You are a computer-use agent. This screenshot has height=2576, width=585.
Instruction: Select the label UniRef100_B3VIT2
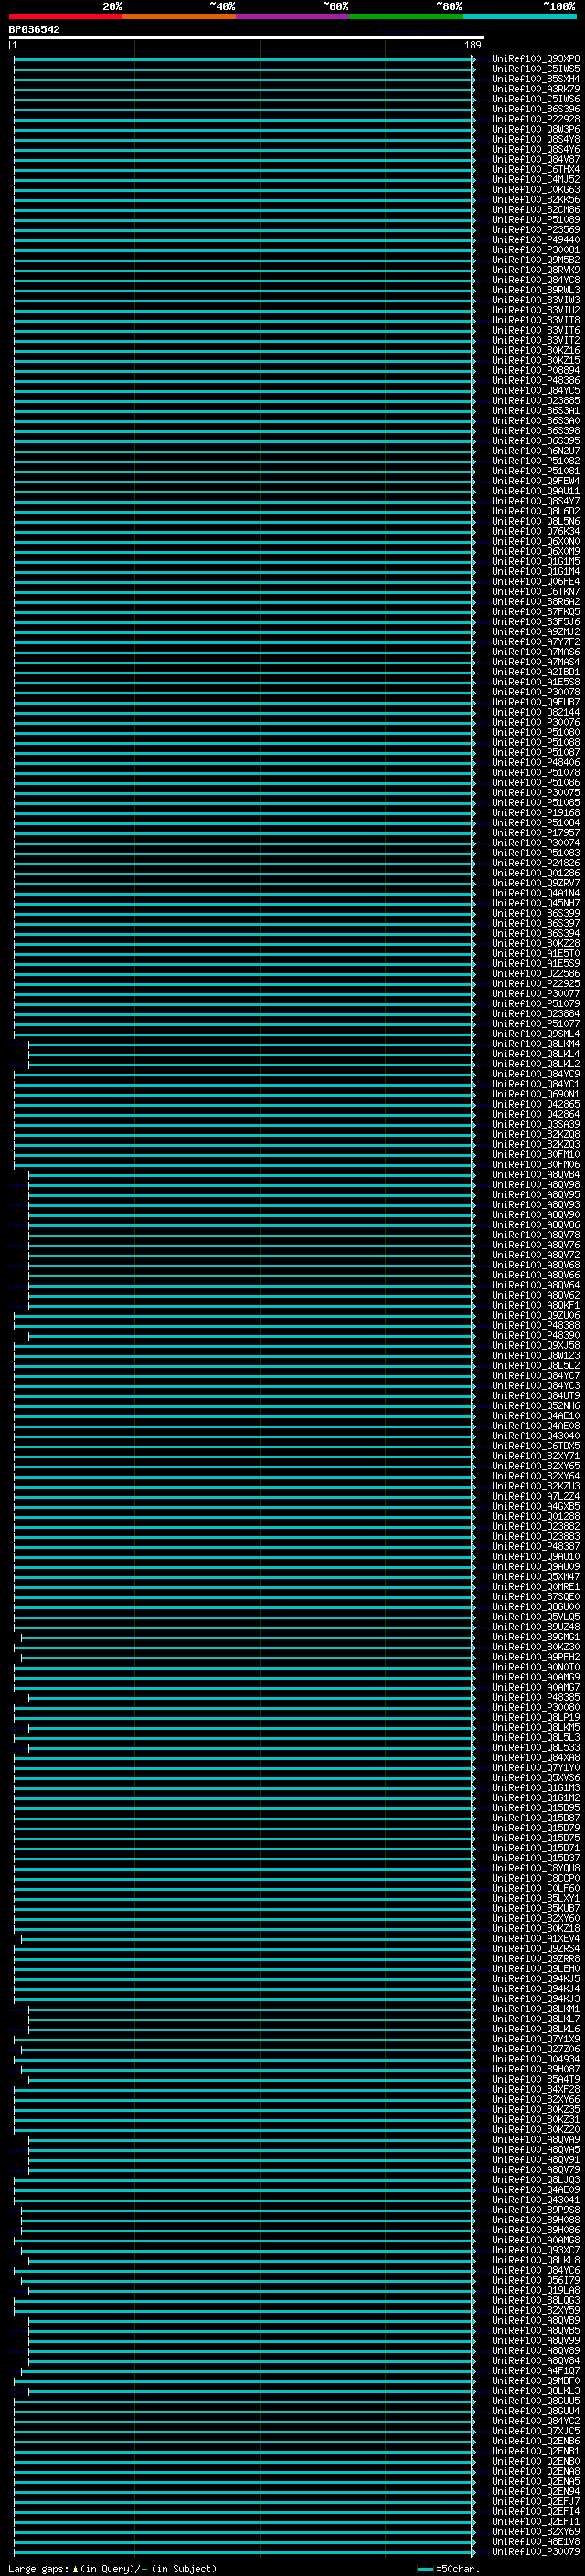coord(536,341)
